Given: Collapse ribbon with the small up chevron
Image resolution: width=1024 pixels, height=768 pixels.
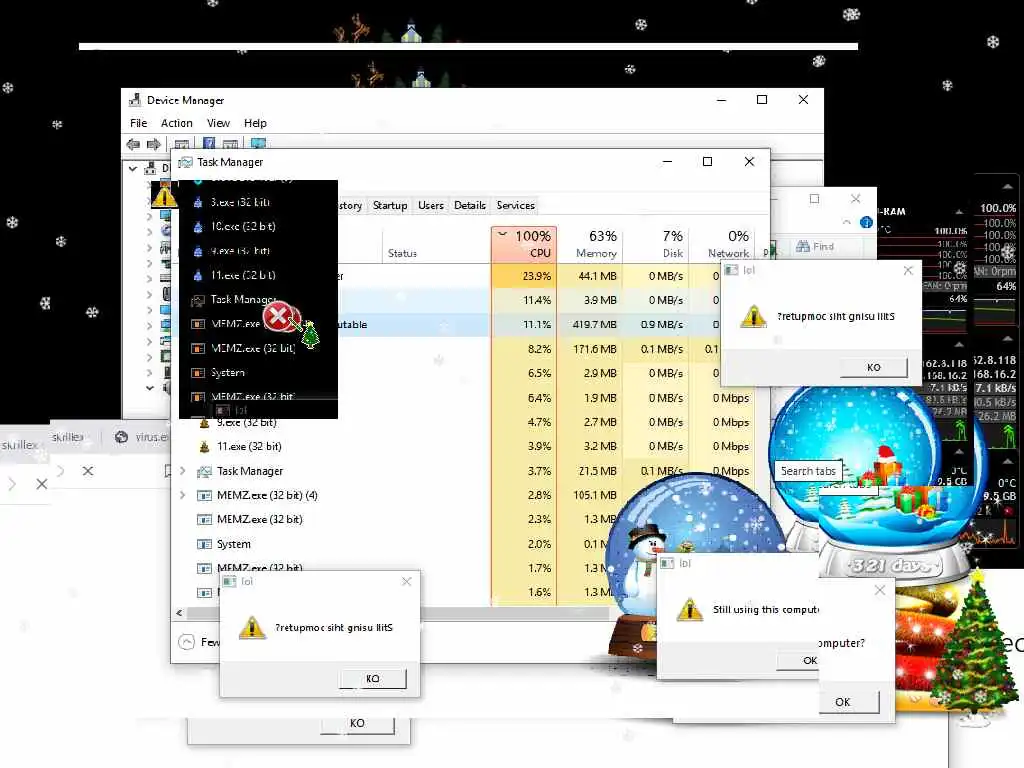Looking at the screenshot, I should [x=847, y=223].
